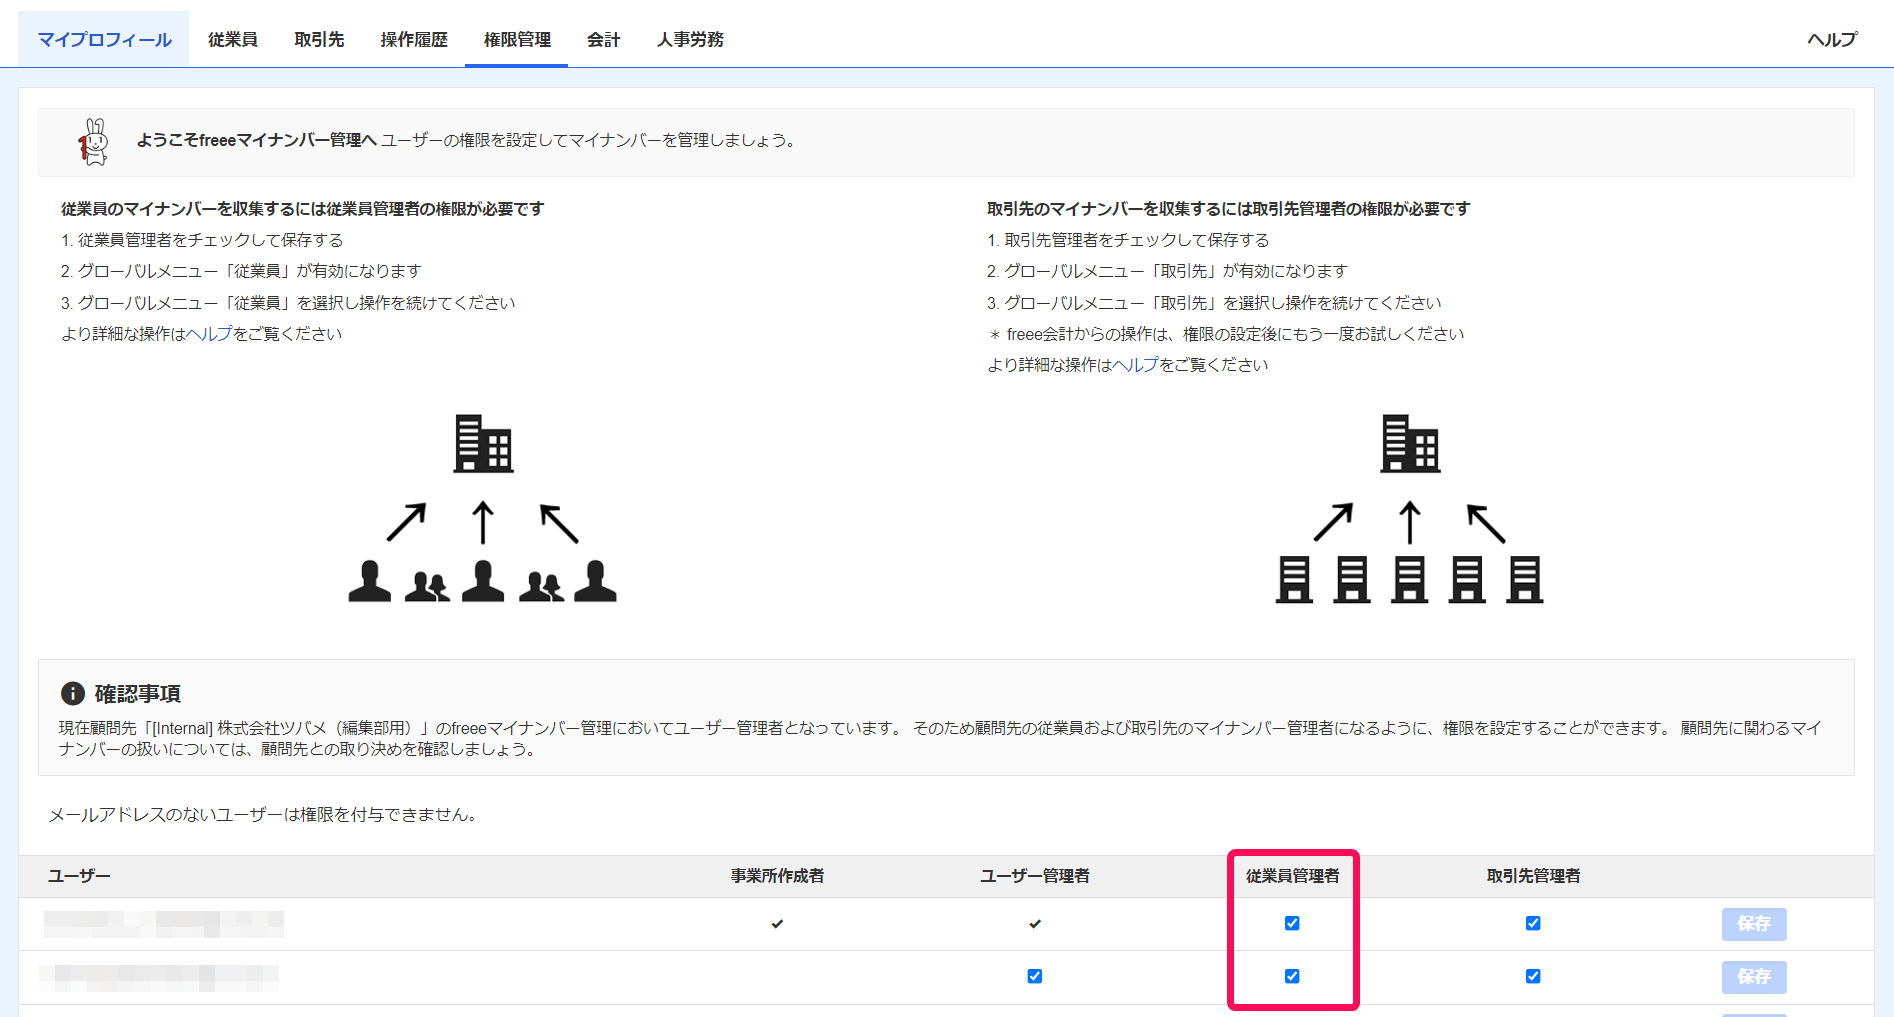
Task: Click the 取引先 diagram building icon
Action: [1410, 444]
